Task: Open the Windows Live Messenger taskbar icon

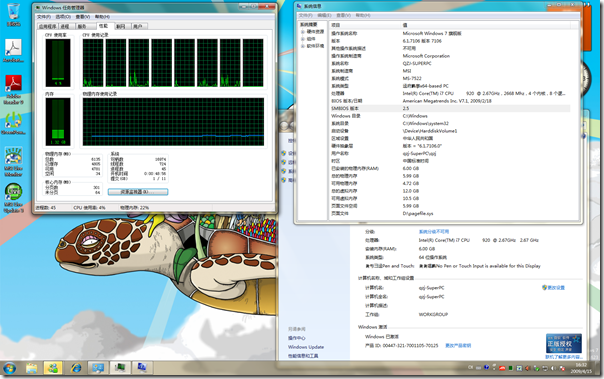Action: click(53, 368)
